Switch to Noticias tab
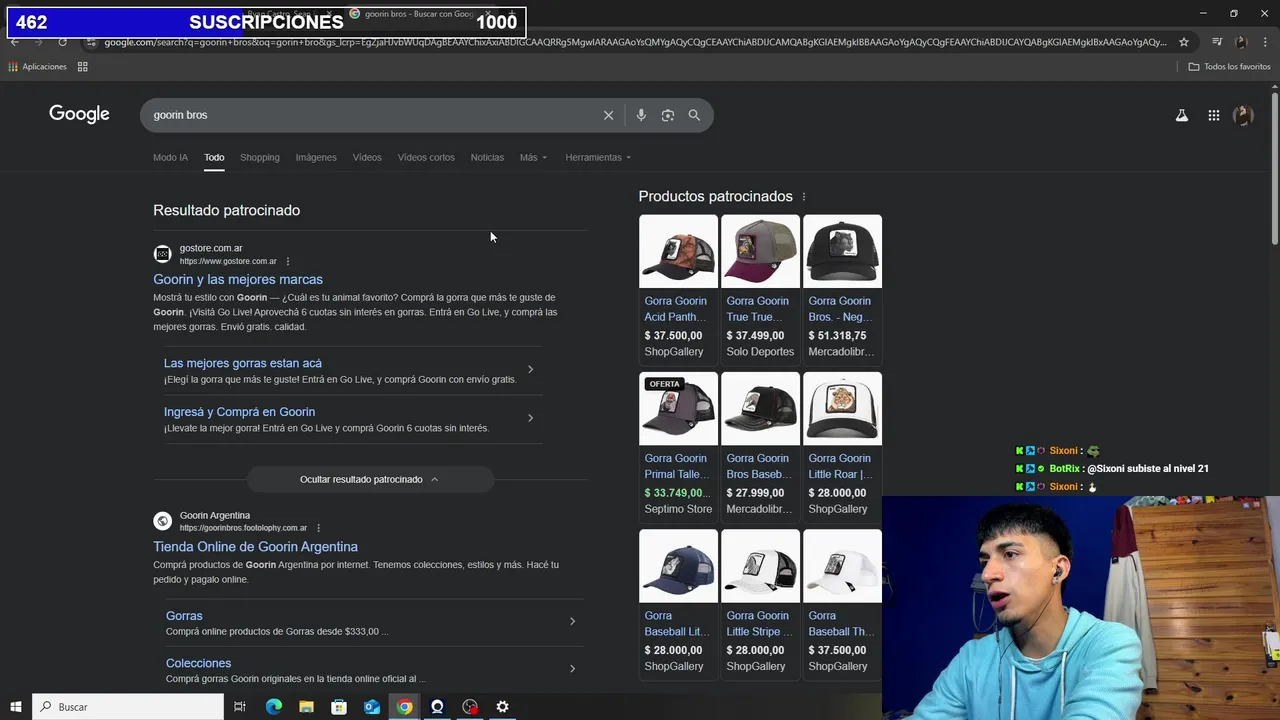The height and width of the screenshot is (720, 1280). 487,157
